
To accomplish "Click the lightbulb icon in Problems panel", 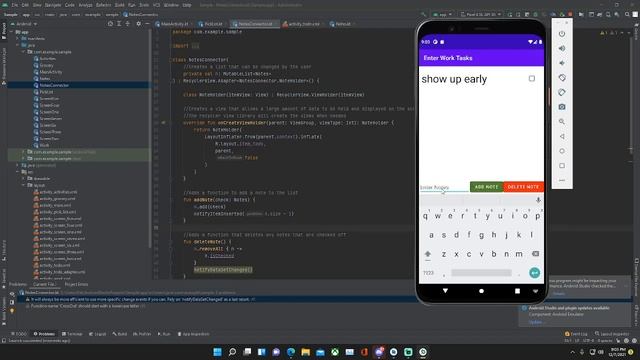I will [12, 311].
